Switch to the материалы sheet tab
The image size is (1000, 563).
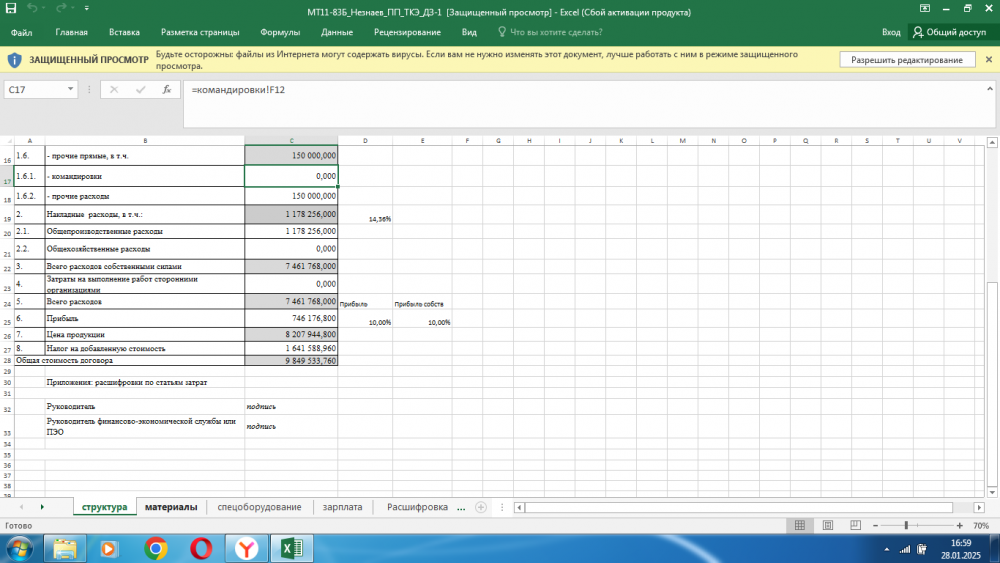(170, 507)
